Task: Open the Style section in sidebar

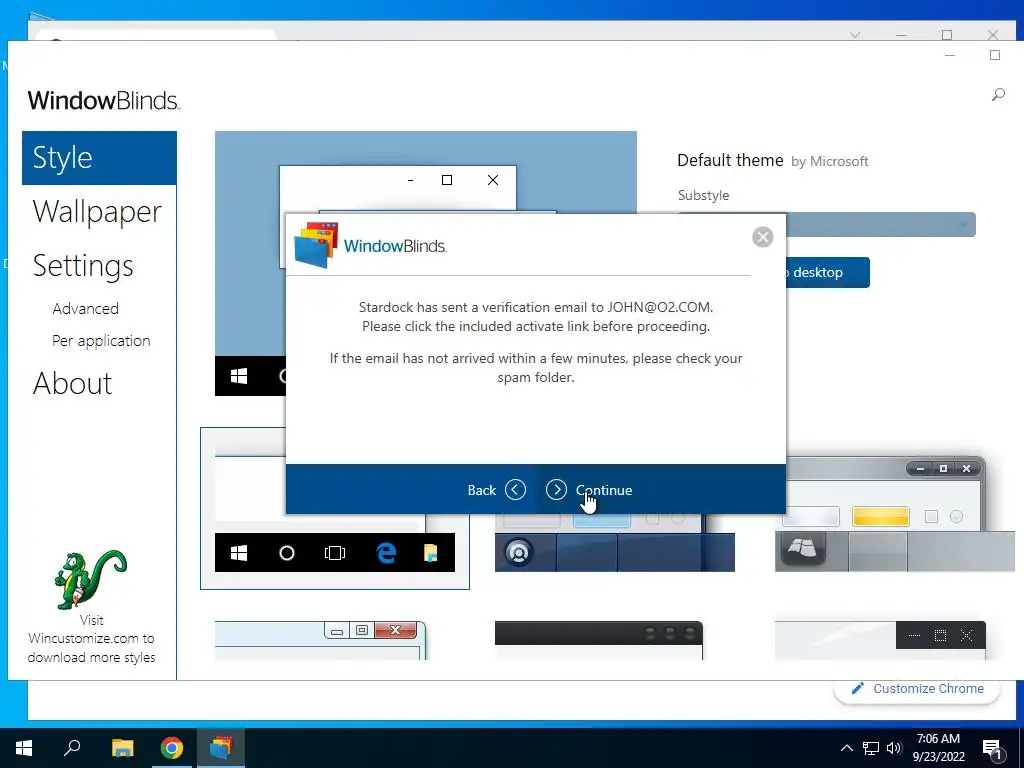Action: tap(99, 158)
